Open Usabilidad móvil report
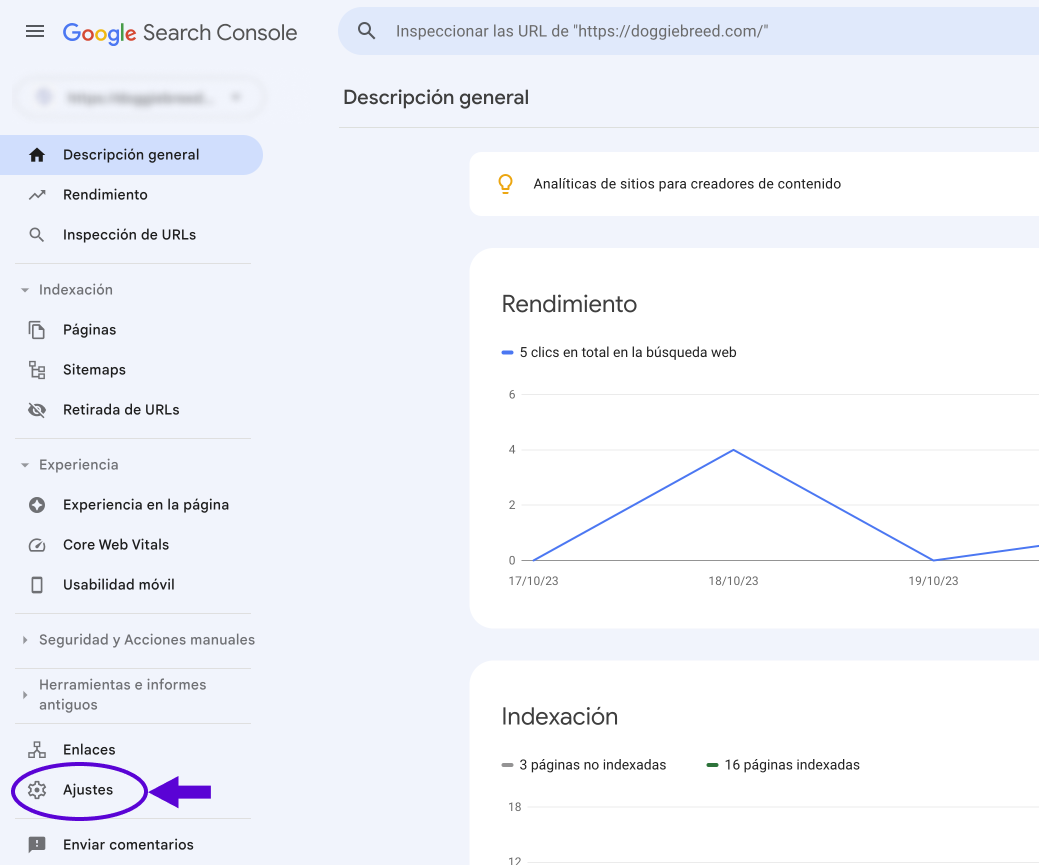This screenshot has width=1039, height=865. click(119, 585)
